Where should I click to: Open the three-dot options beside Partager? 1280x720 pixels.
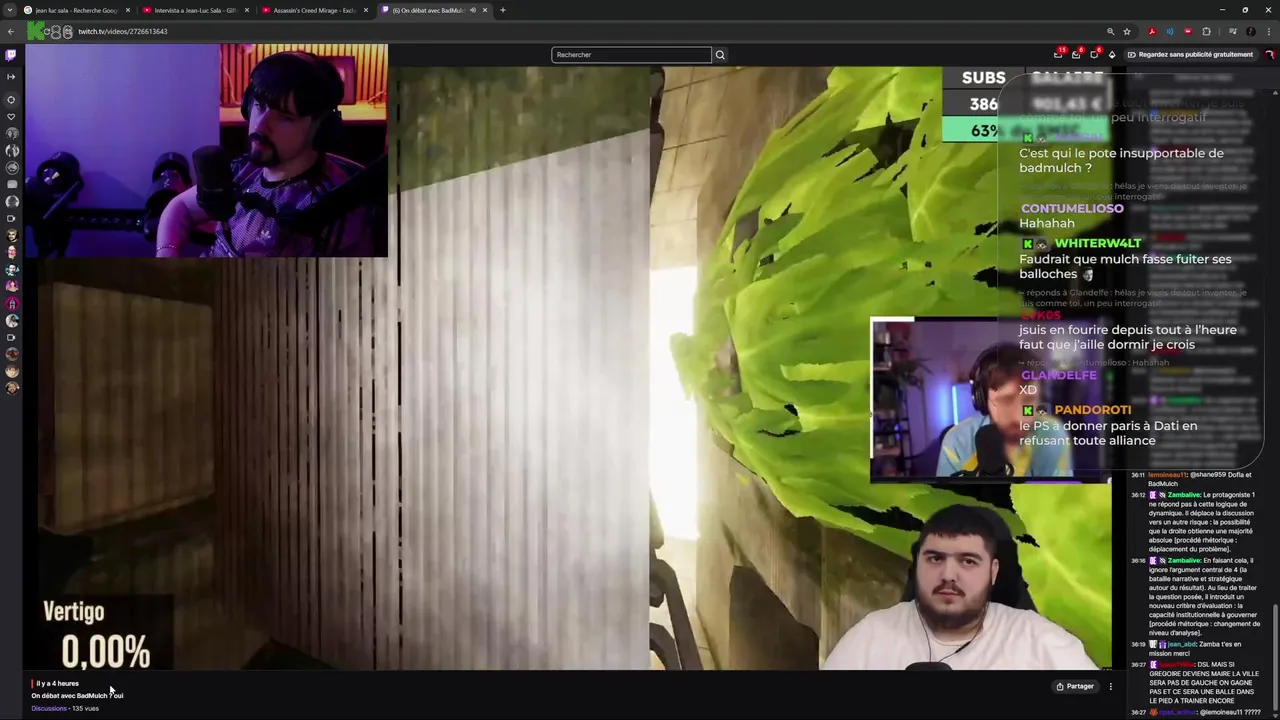[1110, 686]
